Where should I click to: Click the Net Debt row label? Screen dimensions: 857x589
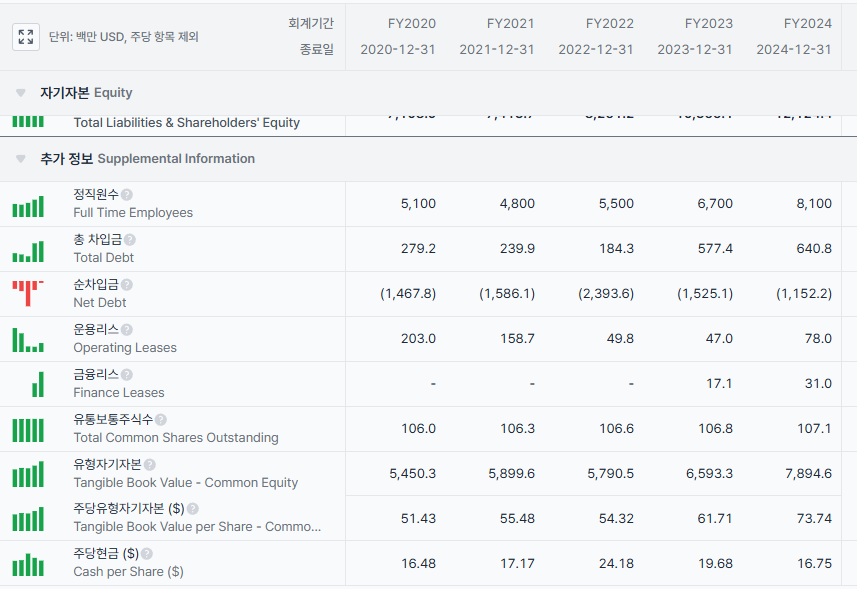point(100,302)
